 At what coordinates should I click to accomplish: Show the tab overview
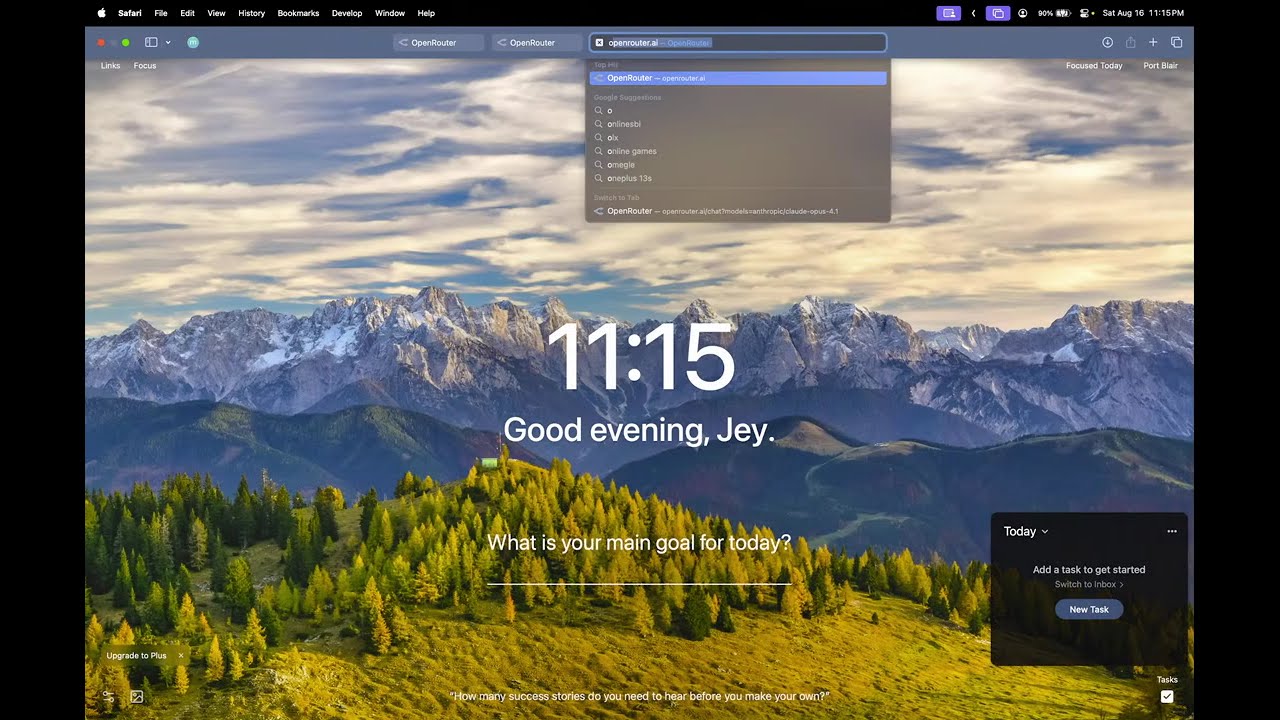click(1176, 43)
